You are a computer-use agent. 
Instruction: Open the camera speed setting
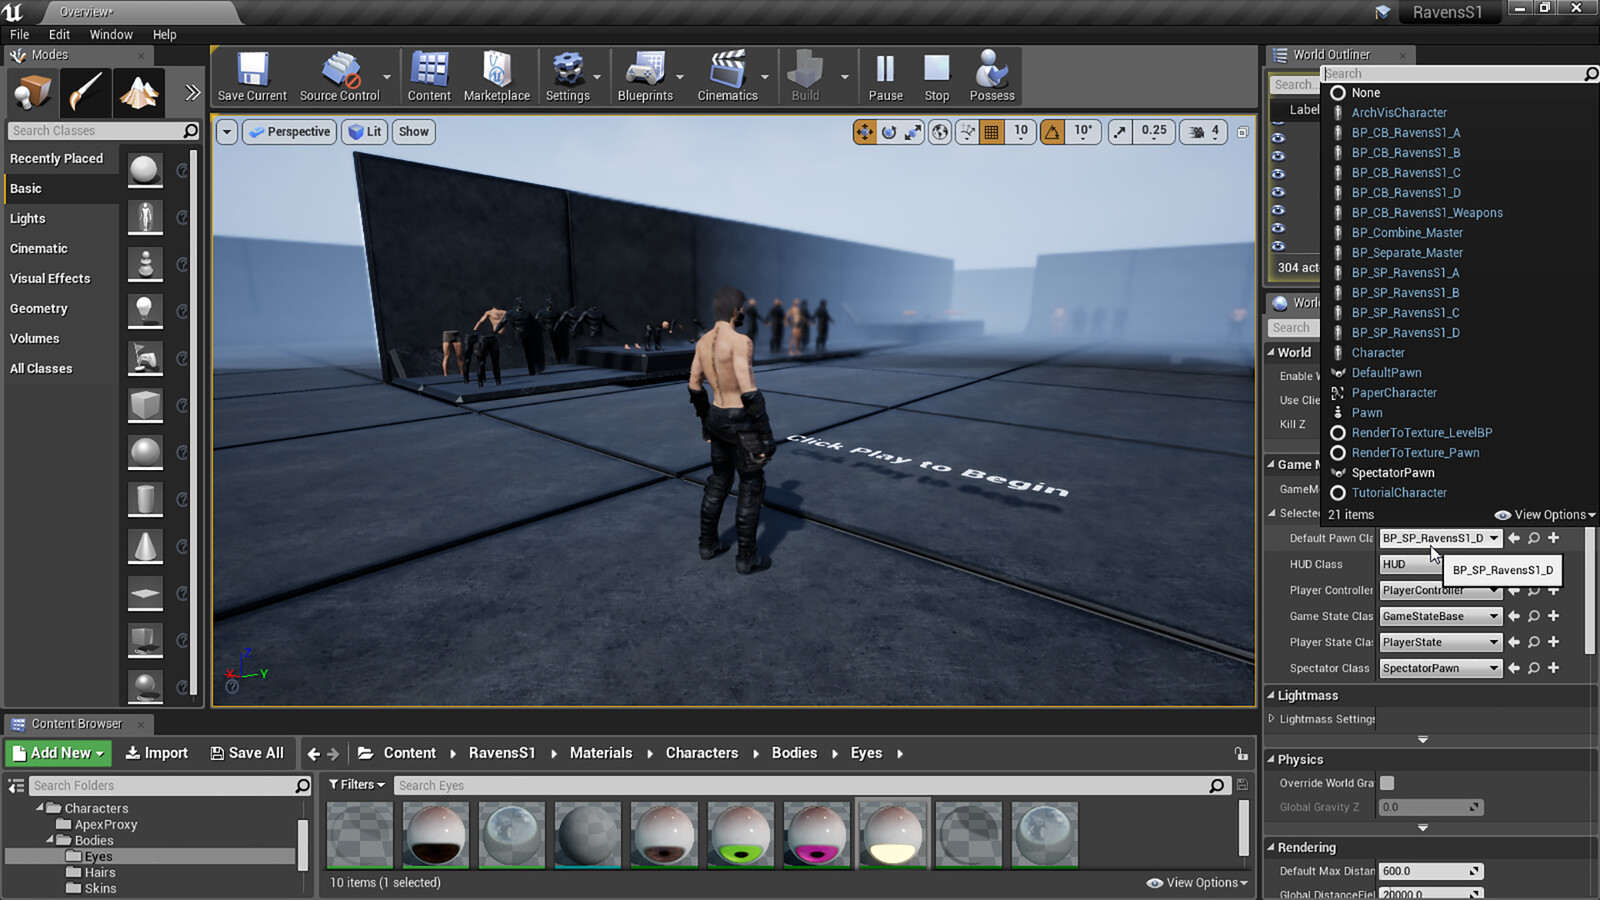click(x=1204, y=132)
